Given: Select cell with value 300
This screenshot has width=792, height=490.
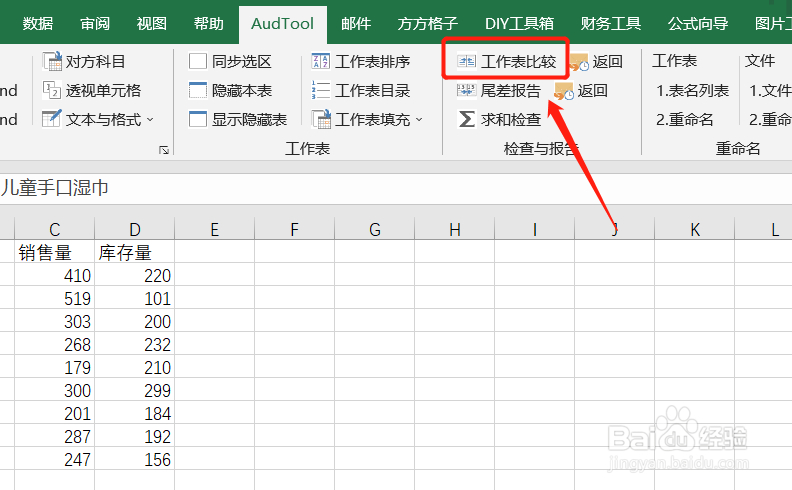Looking at the screenshot, I should [x=55, y=390].
